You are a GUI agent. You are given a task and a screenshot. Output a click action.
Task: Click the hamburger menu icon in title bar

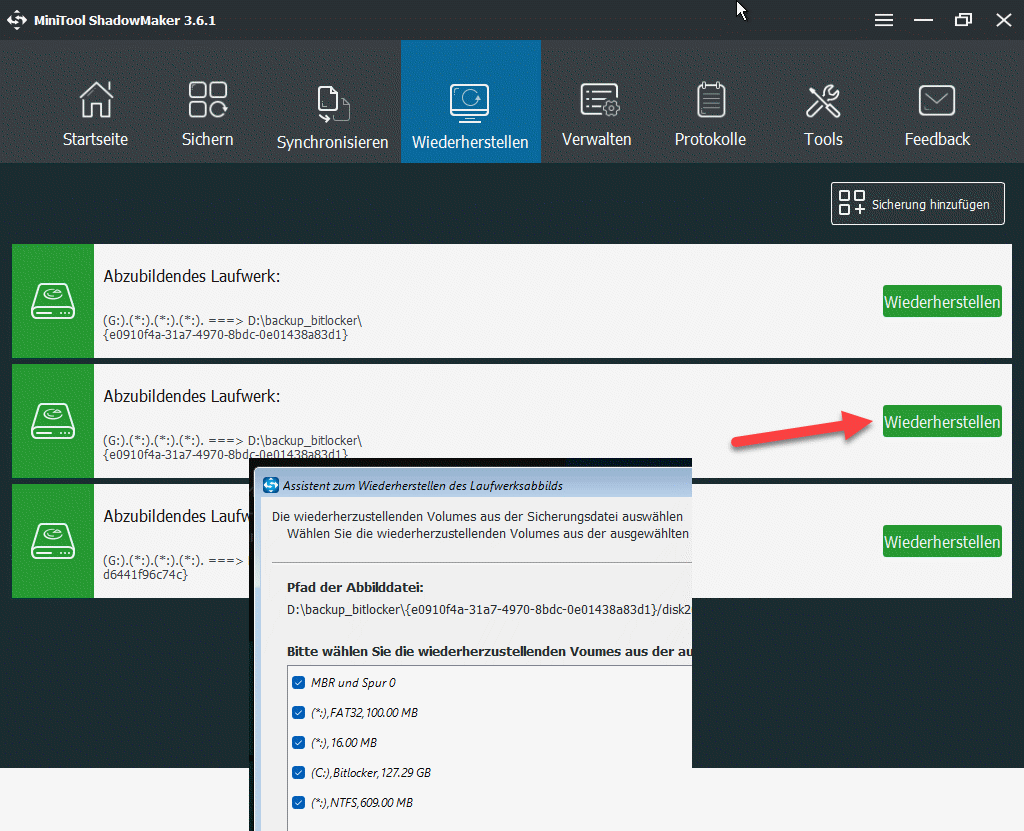point(884,20)
